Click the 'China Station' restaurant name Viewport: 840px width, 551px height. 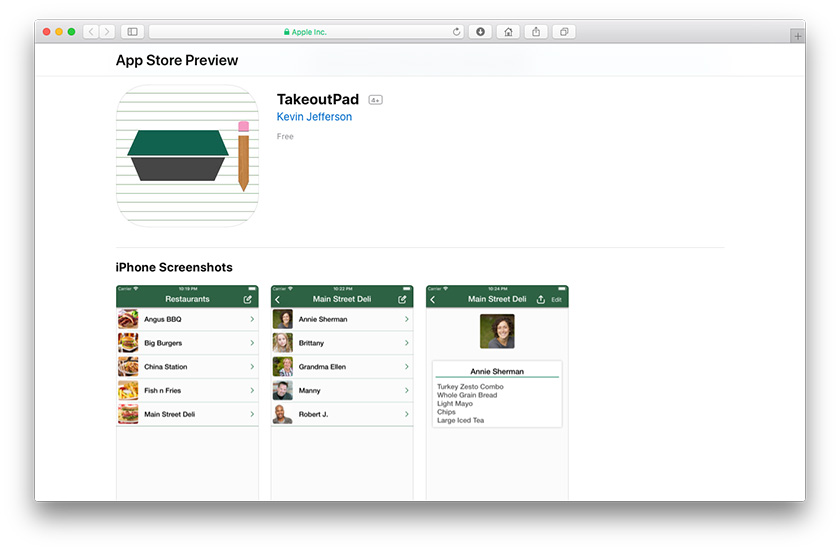(166, 367)
